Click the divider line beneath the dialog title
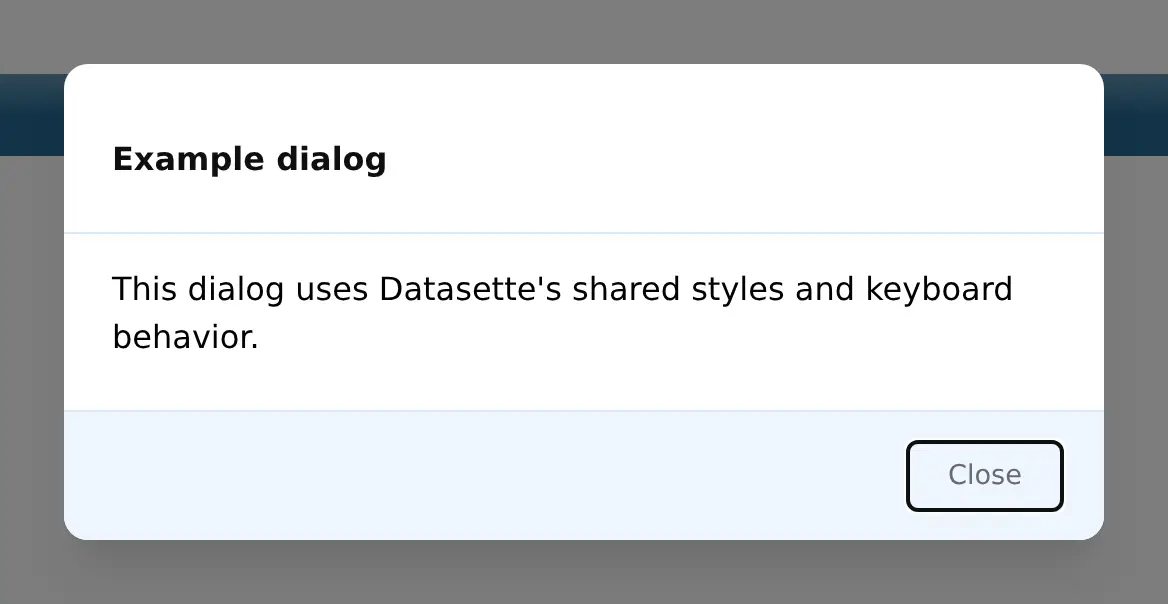The width and height of the screenshot is (1168, 604). [x=584, y=233]
